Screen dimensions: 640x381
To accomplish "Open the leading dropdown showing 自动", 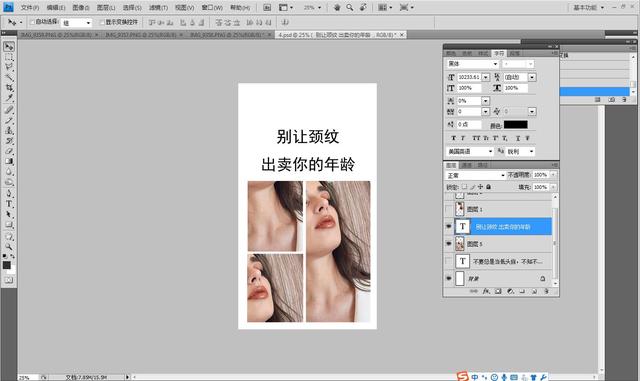I will click(x=532, y=77).
